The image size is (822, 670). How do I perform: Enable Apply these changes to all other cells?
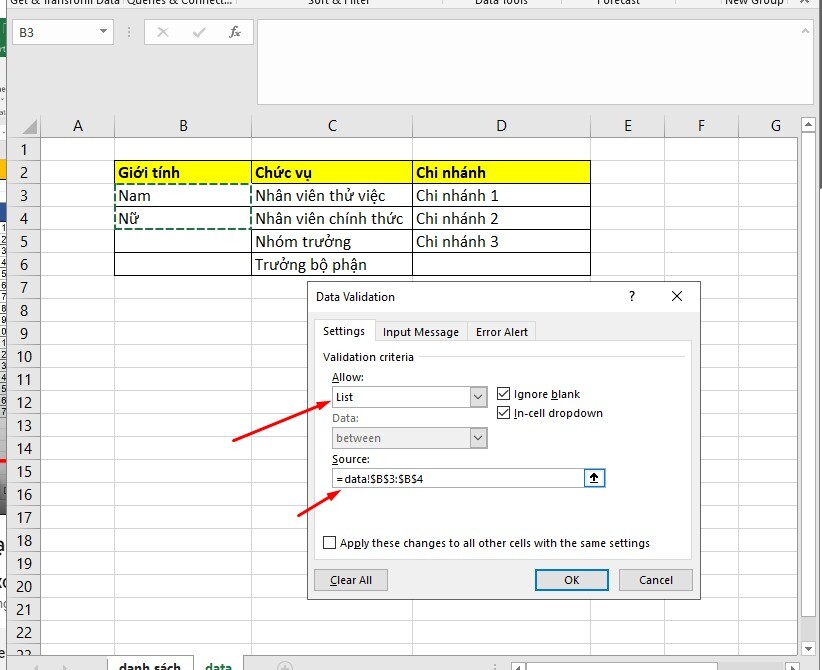pyautogui.click(x=330, y=543)
